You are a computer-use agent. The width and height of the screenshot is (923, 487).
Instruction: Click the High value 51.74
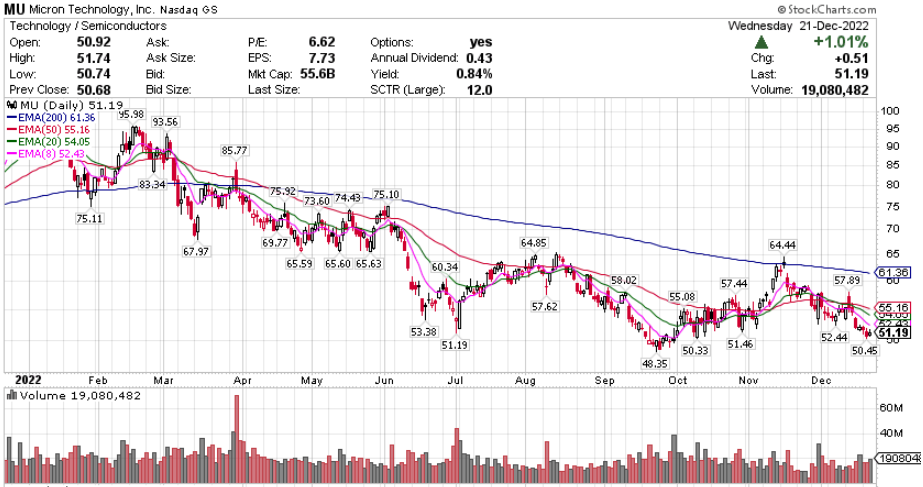click(94, 58)
